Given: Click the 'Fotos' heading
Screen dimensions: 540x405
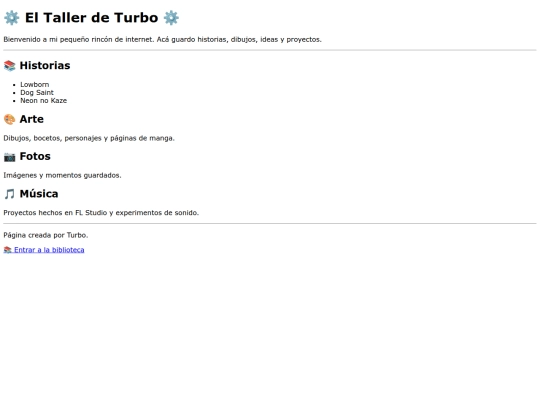Looking at the screenshot, I should click(35, 156).
